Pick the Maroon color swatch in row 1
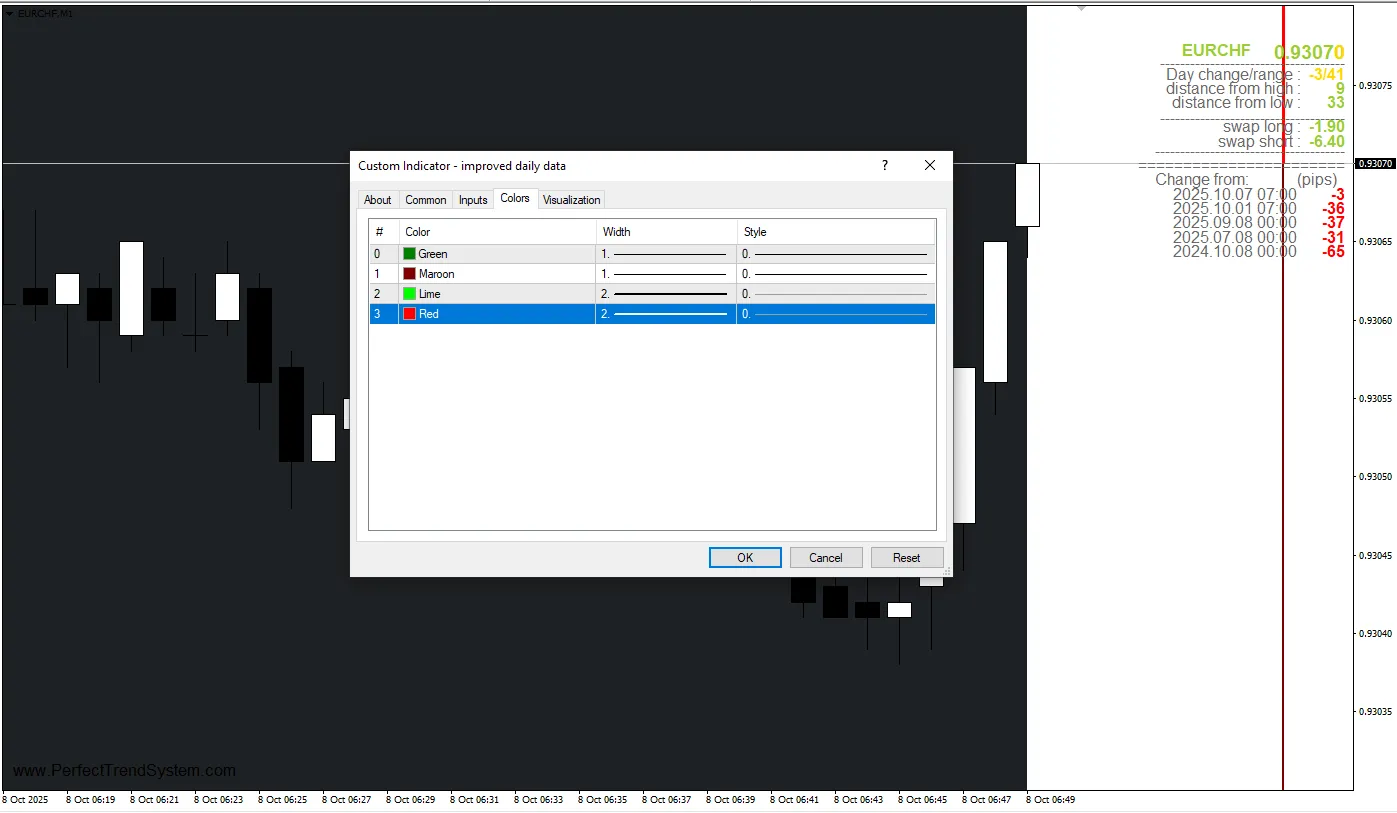The image size is (1397, 813). [409, 274]
